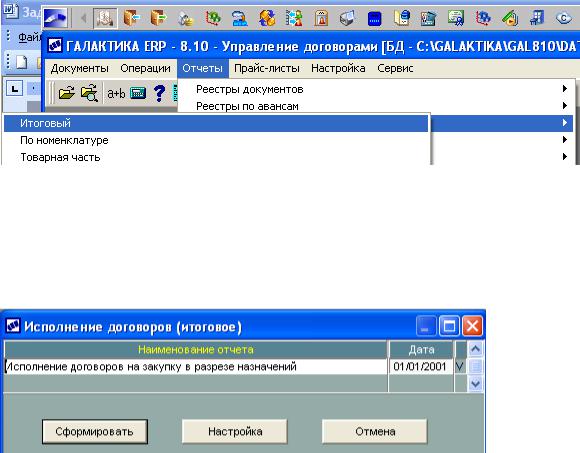Open the Настройка menu in menu bar
Image resolution: width=580 pixels, height=453 pixels.
coord(338,68)
